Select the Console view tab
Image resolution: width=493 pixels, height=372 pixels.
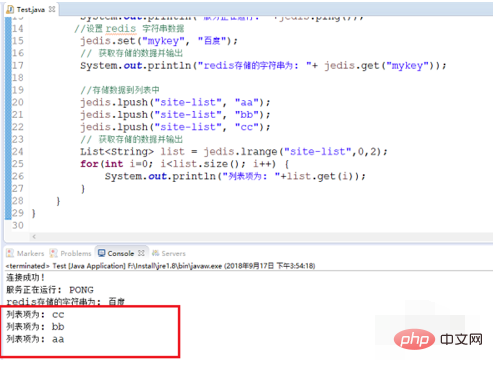pos(121,254)
